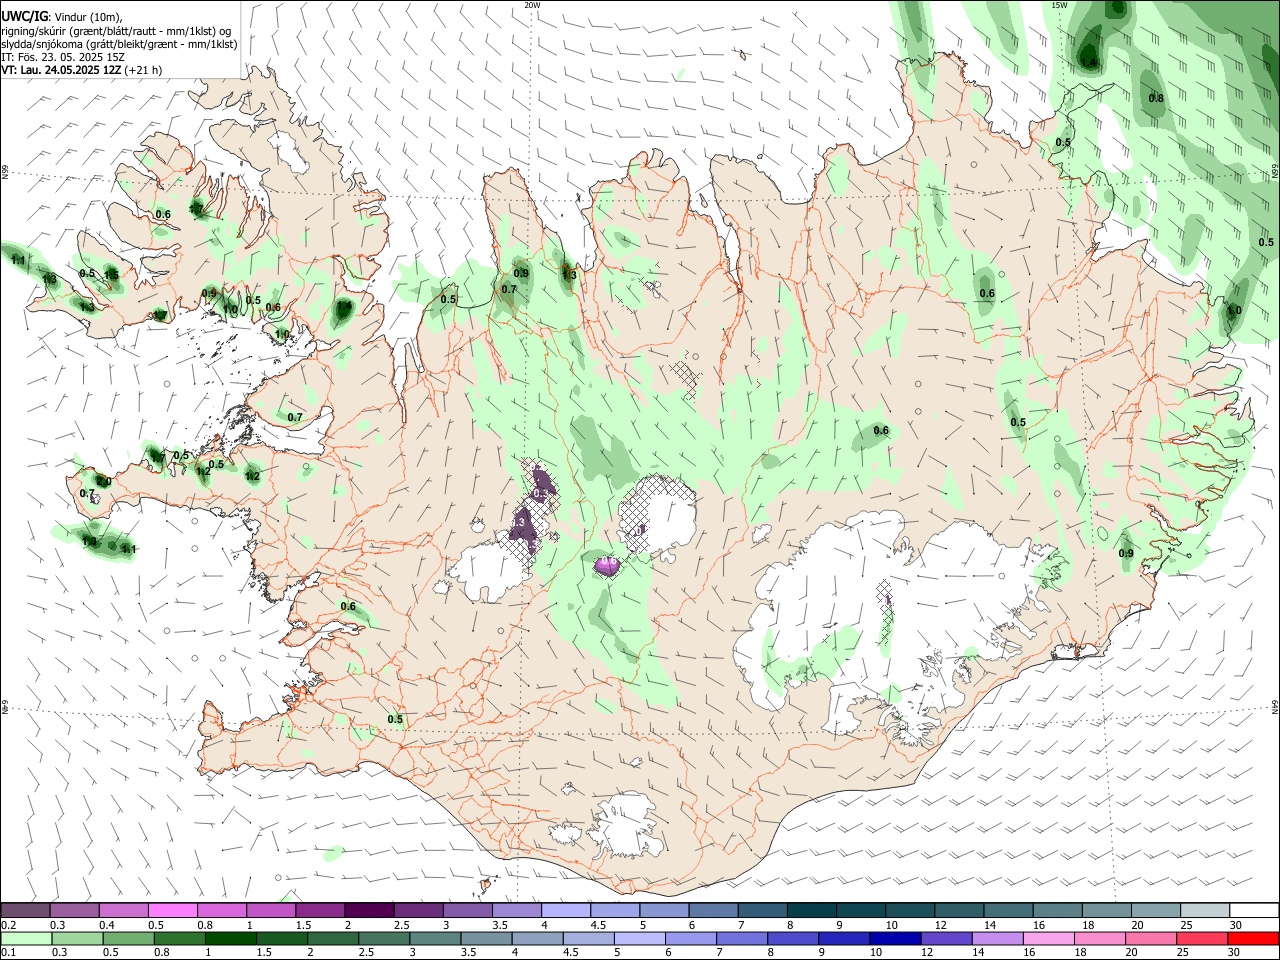Image resolution: width=1280 pixels, height=960 pixels.
Task: Click the royal blue 8 mm rain swatch
Action: pos(793,938)
